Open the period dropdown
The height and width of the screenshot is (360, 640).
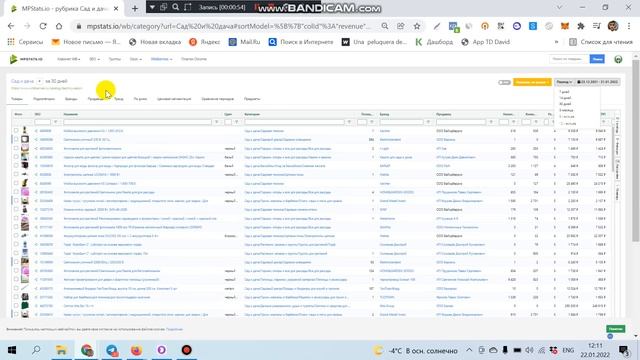564,82
